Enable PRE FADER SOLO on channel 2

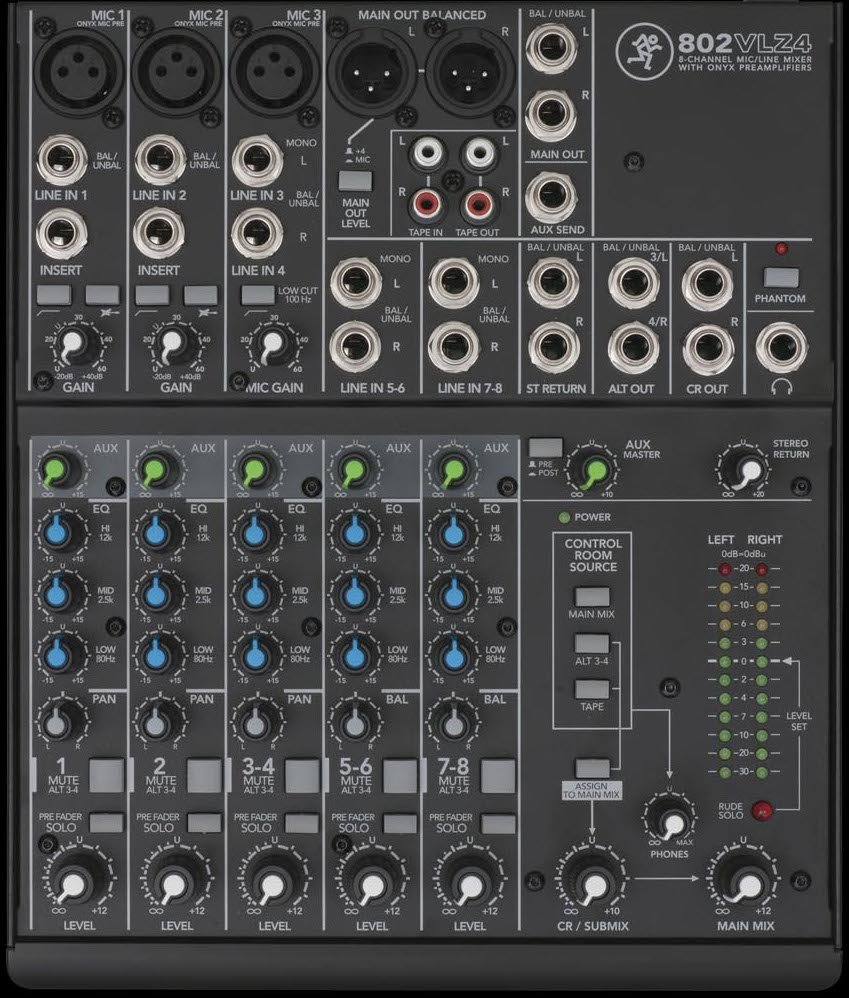click(204, 822)
